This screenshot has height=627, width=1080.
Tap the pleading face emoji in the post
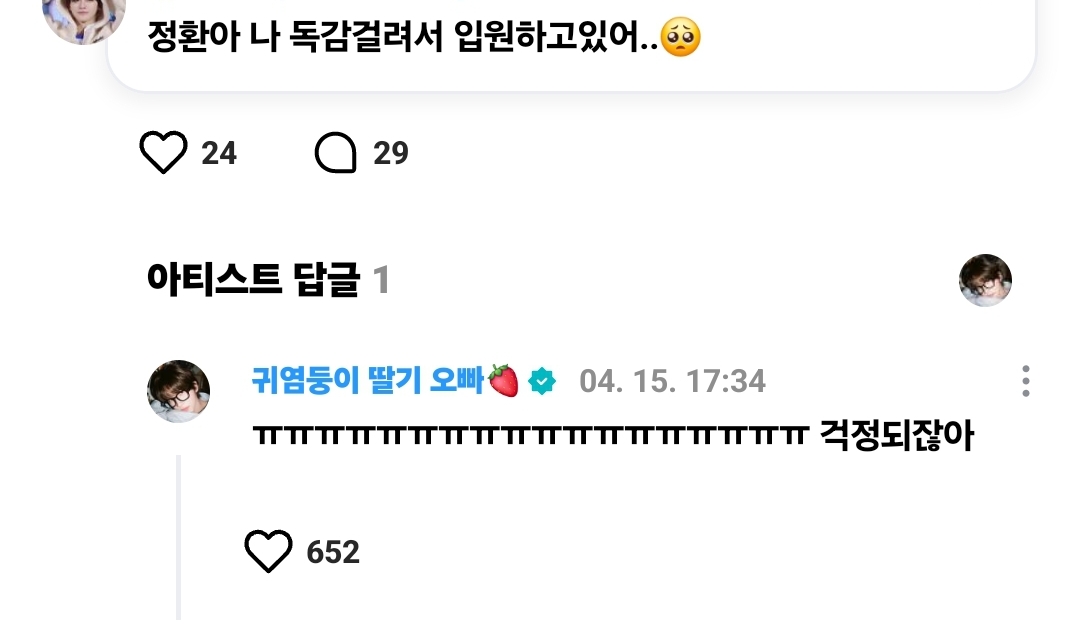(x=681, y=37)
